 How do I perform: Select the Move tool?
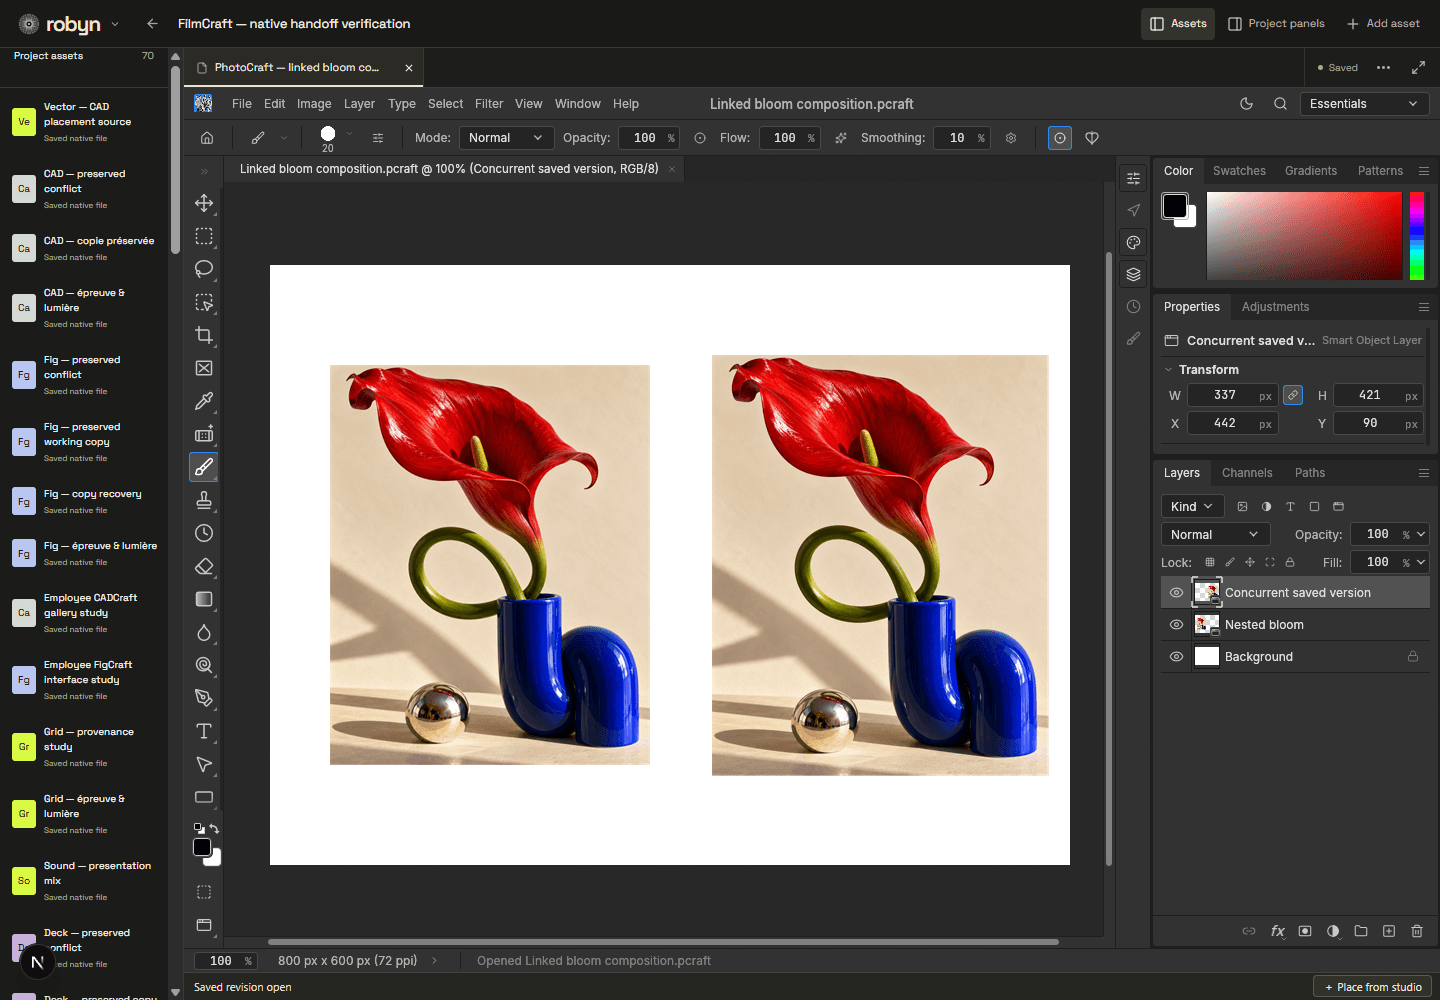point(204,203)
